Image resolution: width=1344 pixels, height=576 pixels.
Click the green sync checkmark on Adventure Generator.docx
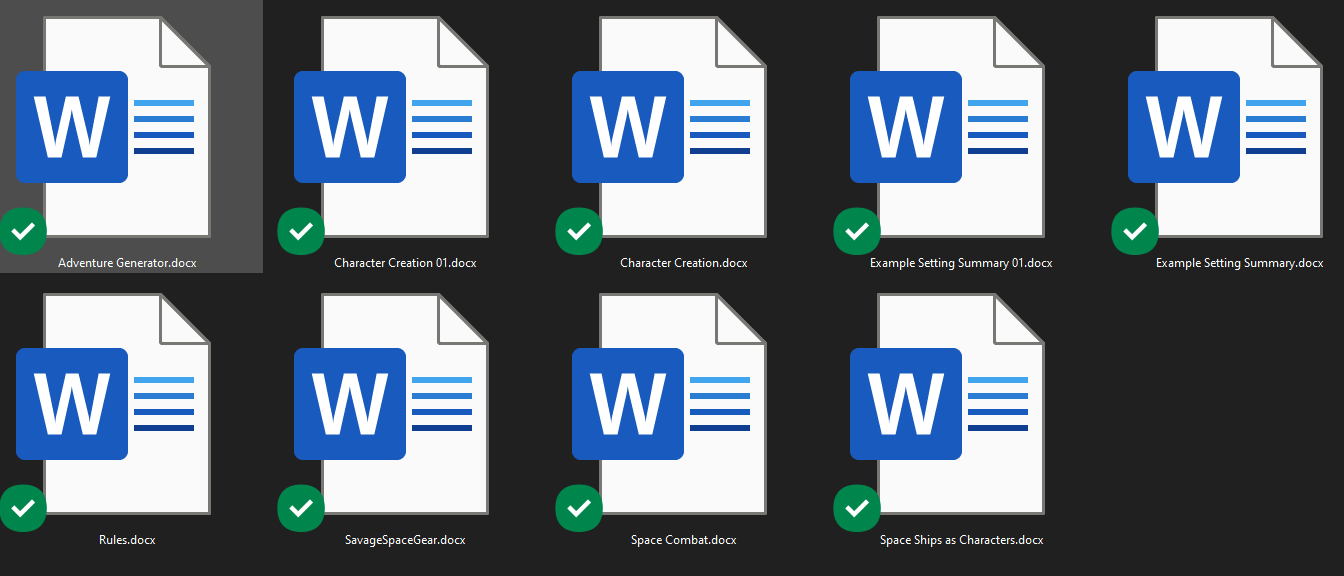pyautogui.click(x=23, y=232)
